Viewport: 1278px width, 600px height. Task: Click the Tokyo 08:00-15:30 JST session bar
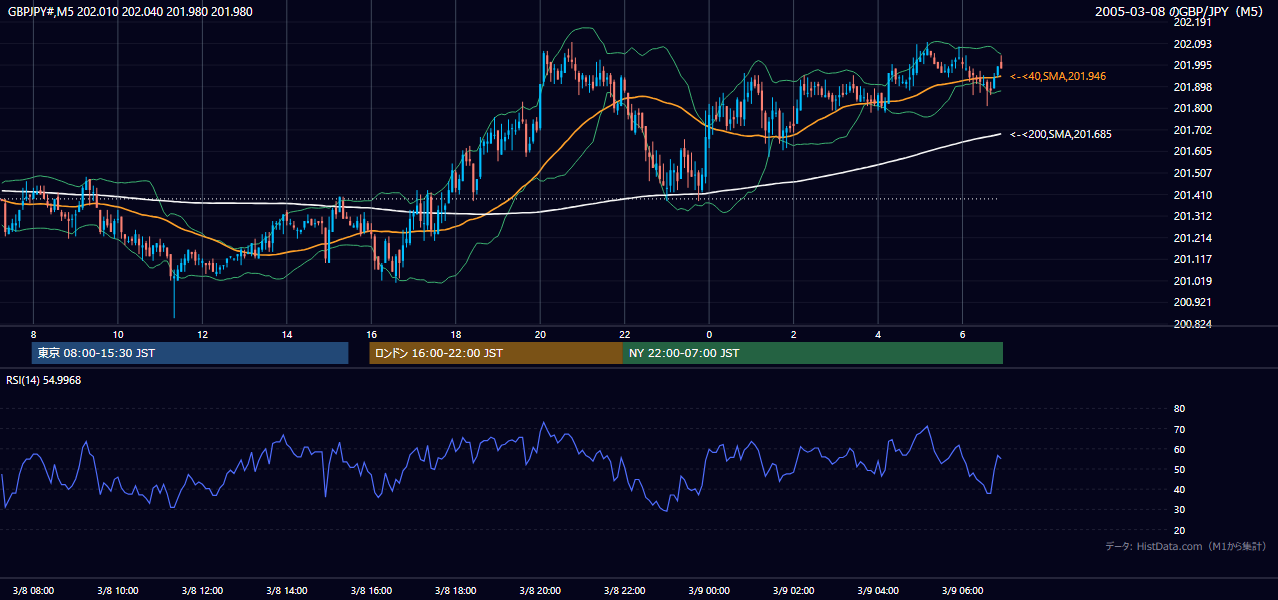point(190,353)
